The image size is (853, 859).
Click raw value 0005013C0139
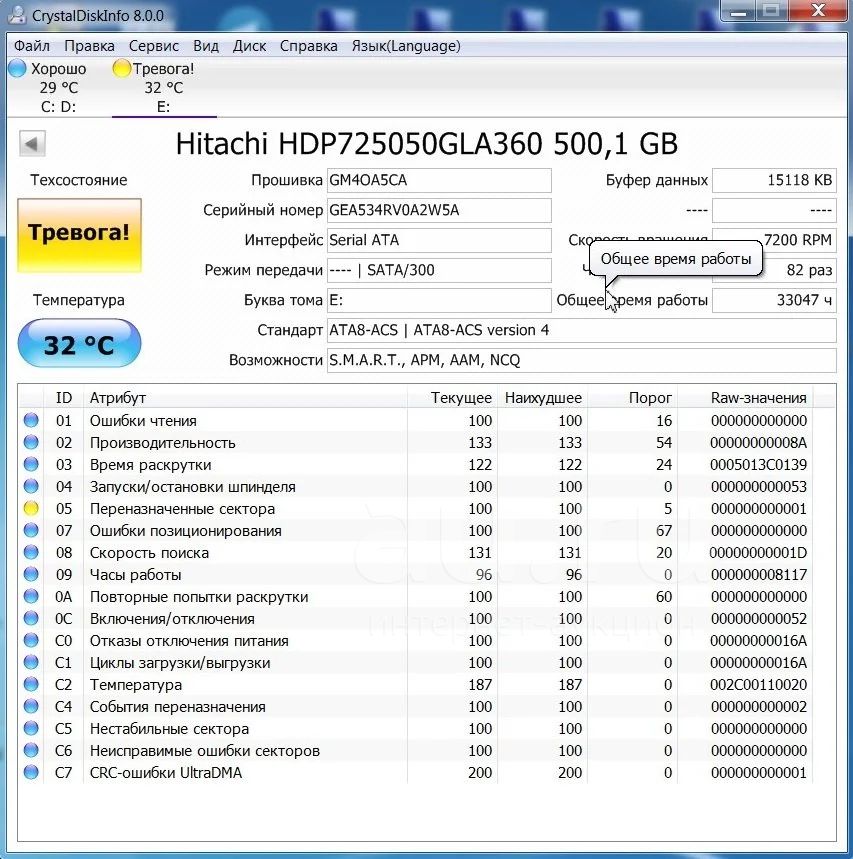(758, 465)
